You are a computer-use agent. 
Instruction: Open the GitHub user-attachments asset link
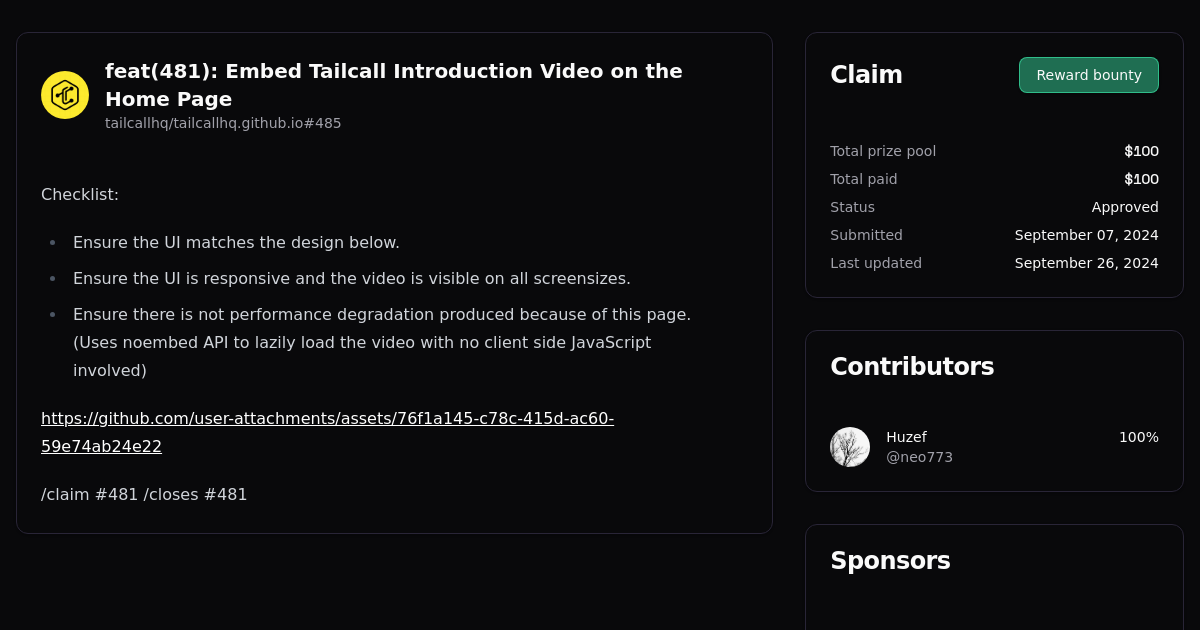point(327,419)
